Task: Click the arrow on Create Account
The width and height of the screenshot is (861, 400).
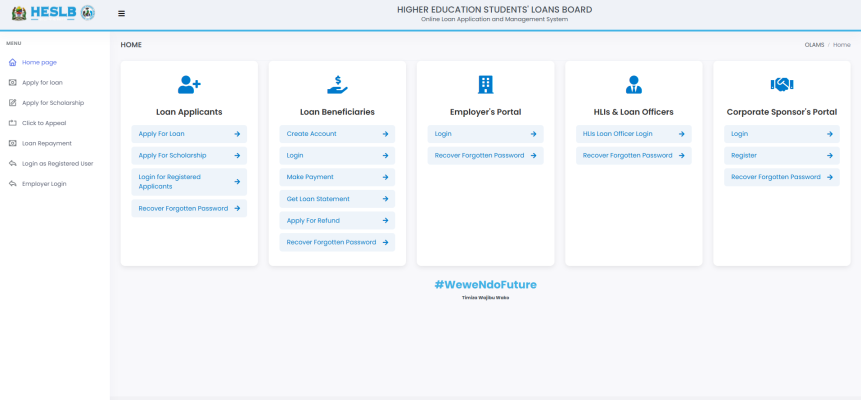Action: click(385, 134)
